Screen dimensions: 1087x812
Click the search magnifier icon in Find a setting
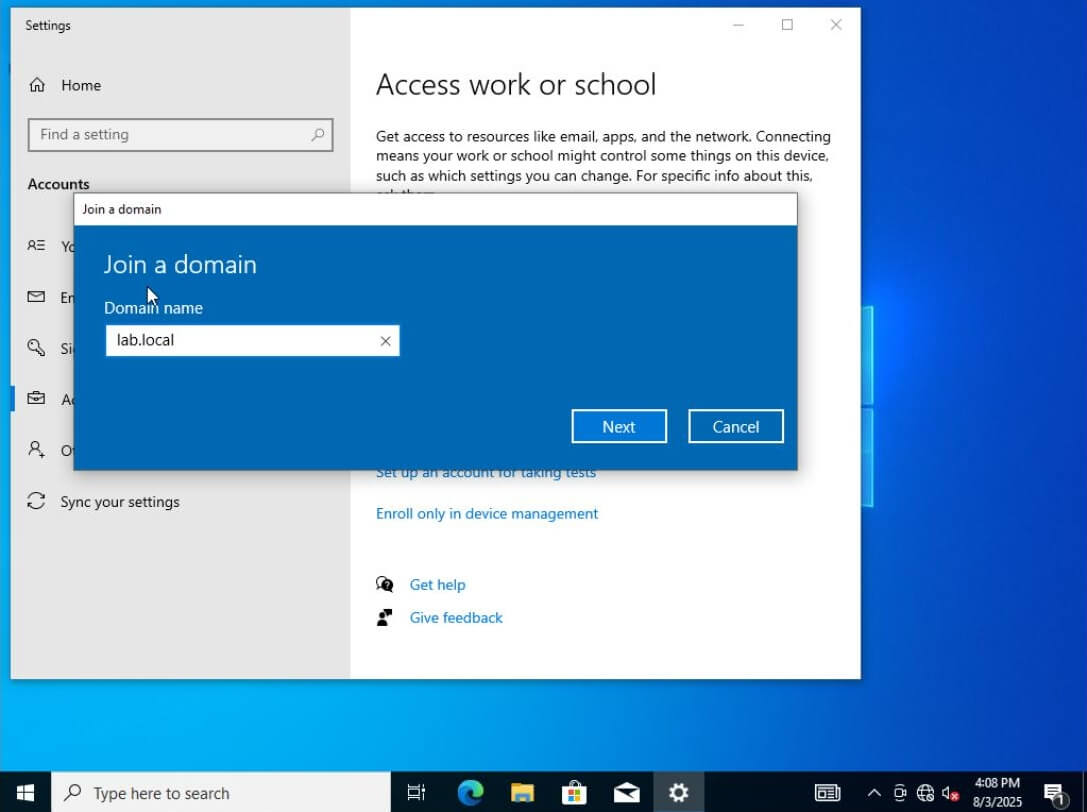pos(318,135)
